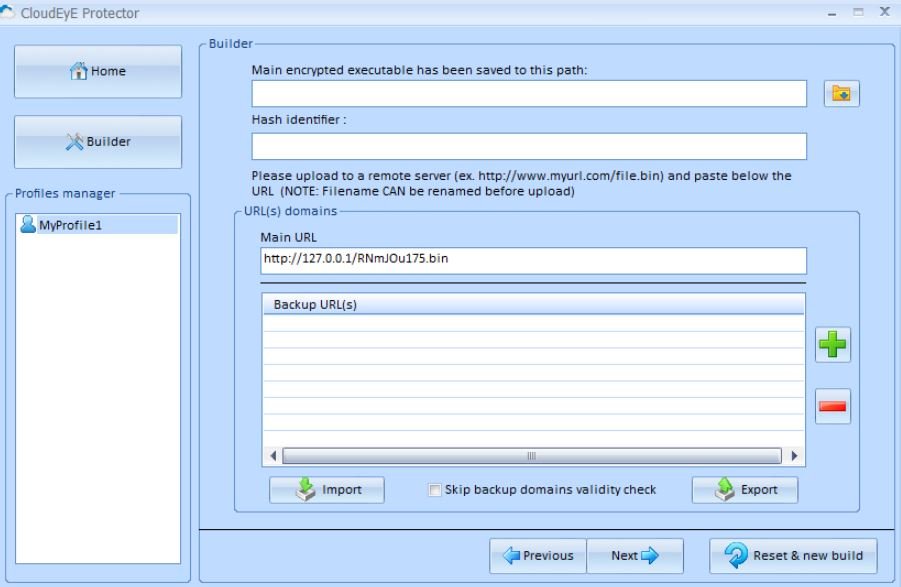Add a backup URL with green plus
901x587 pixels.
[833, 345]
